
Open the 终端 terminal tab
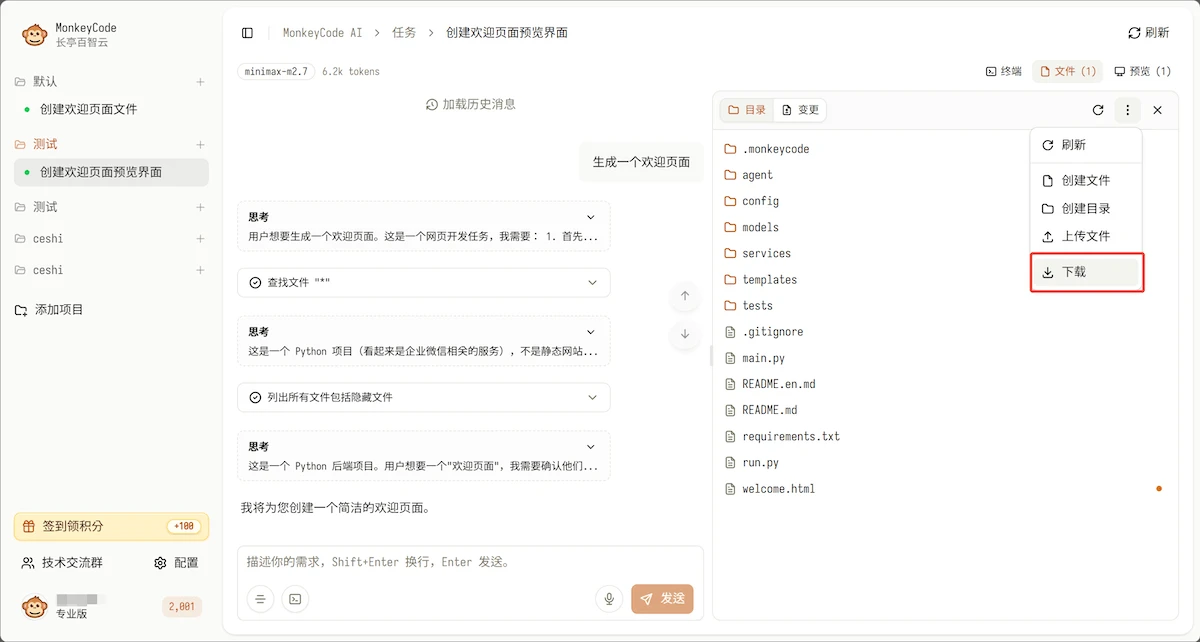click(x=1004, y=72)
